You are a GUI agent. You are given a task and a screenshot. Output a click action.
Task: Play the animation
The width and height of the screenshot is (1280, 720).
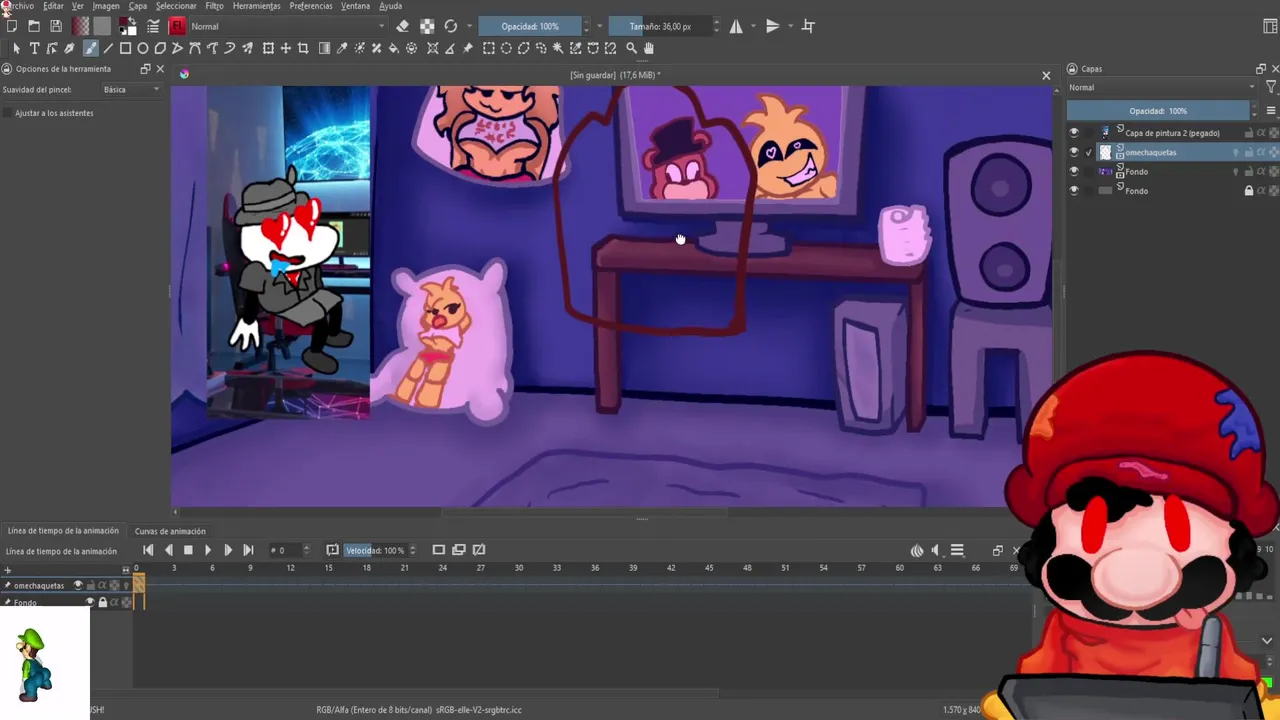pyautogui.click(x=207, y=550)
